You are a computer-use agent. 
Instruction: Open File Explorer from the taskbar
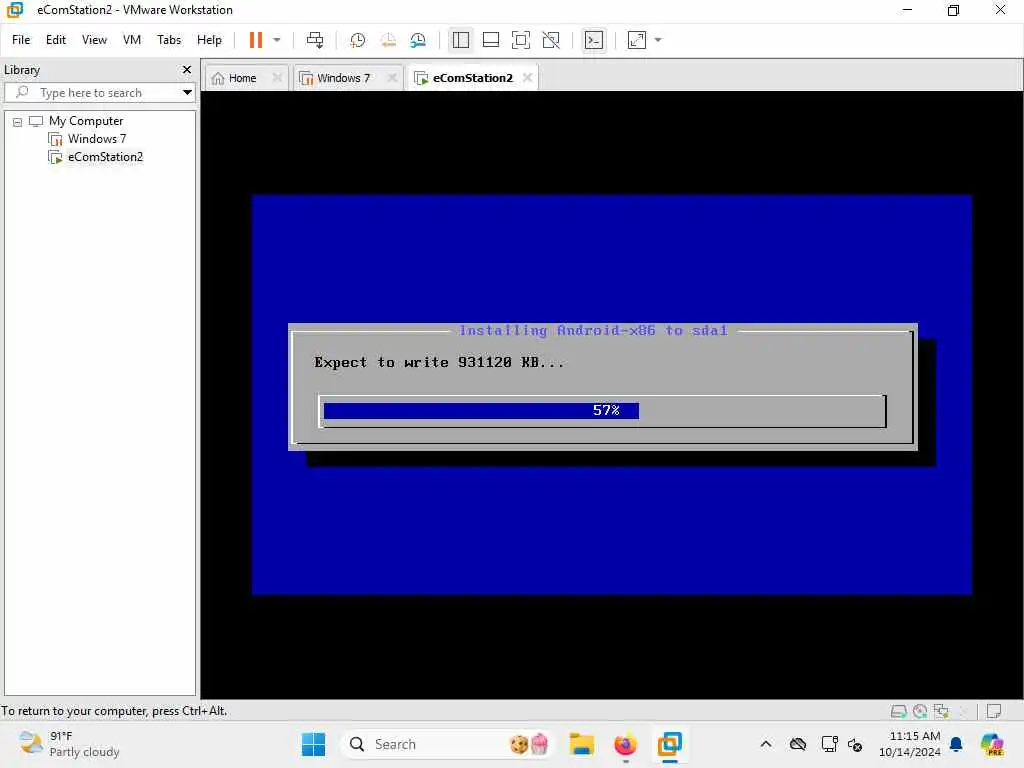pyautogui.click(x=581, y=744)
